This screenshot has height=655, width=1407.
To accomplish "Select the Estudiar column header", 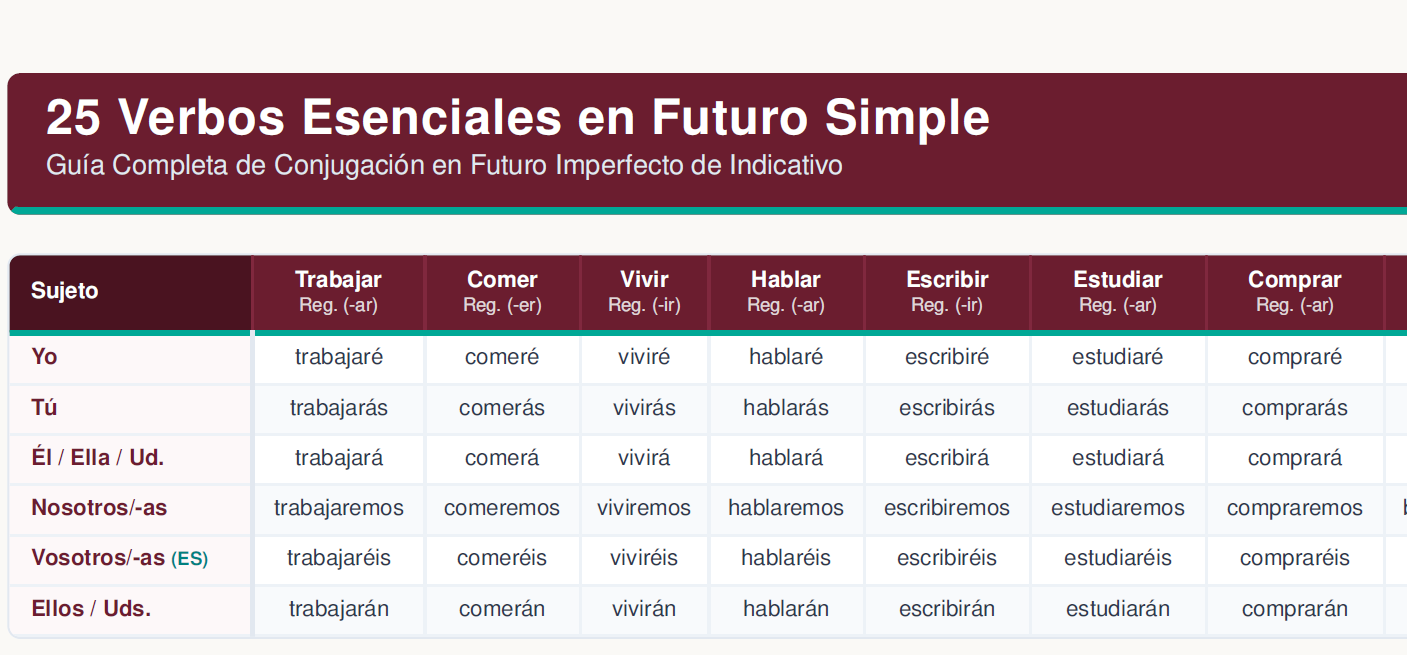I will click(x=1118, y=292).
